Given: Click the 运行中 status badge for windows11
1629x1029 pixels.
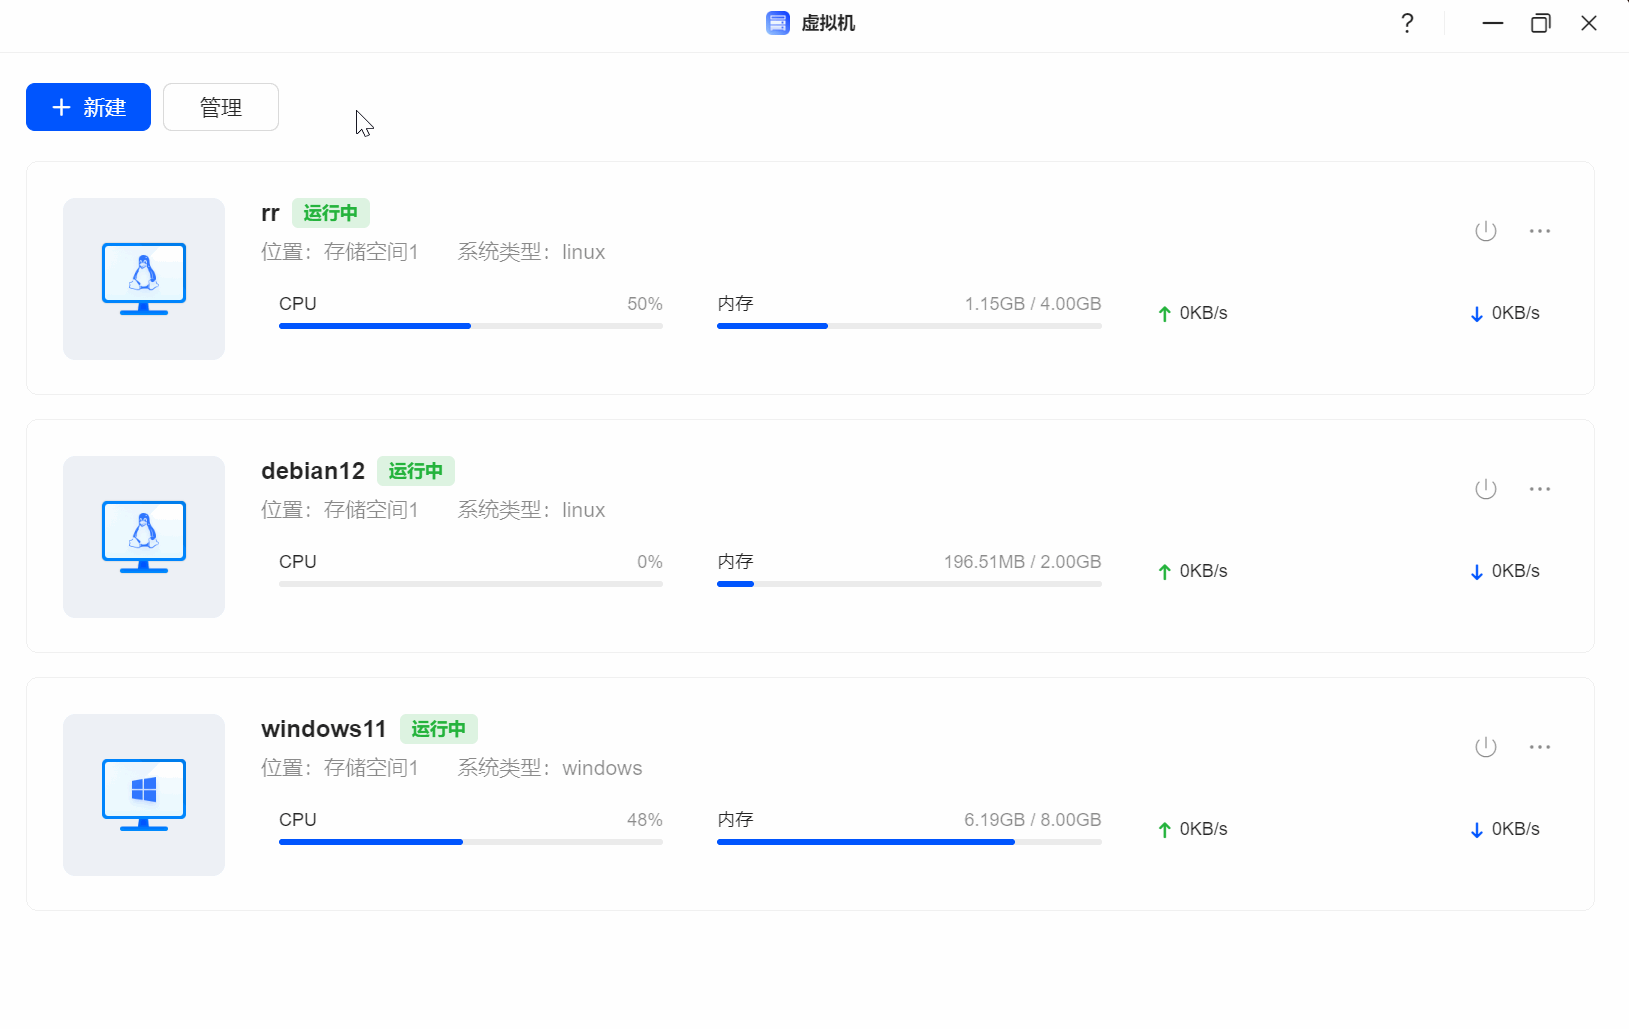Looking at the screenshot, I should pyautogui.click(x=439, y=729).
